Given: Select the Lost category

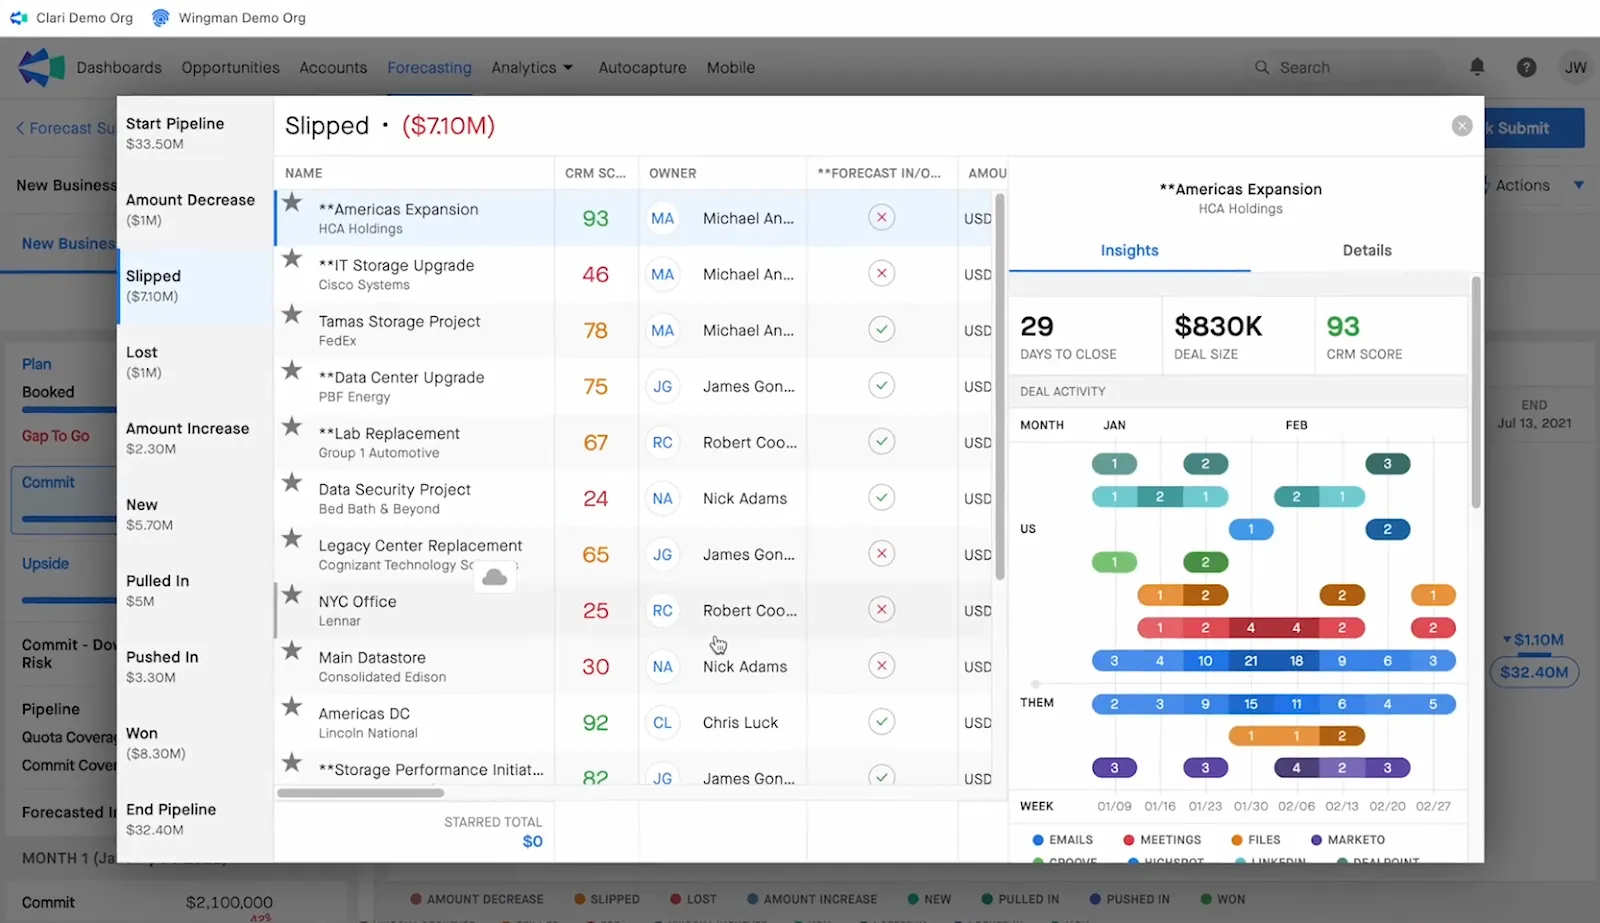Looking at the screenshot, I should (x=195, y=362).
